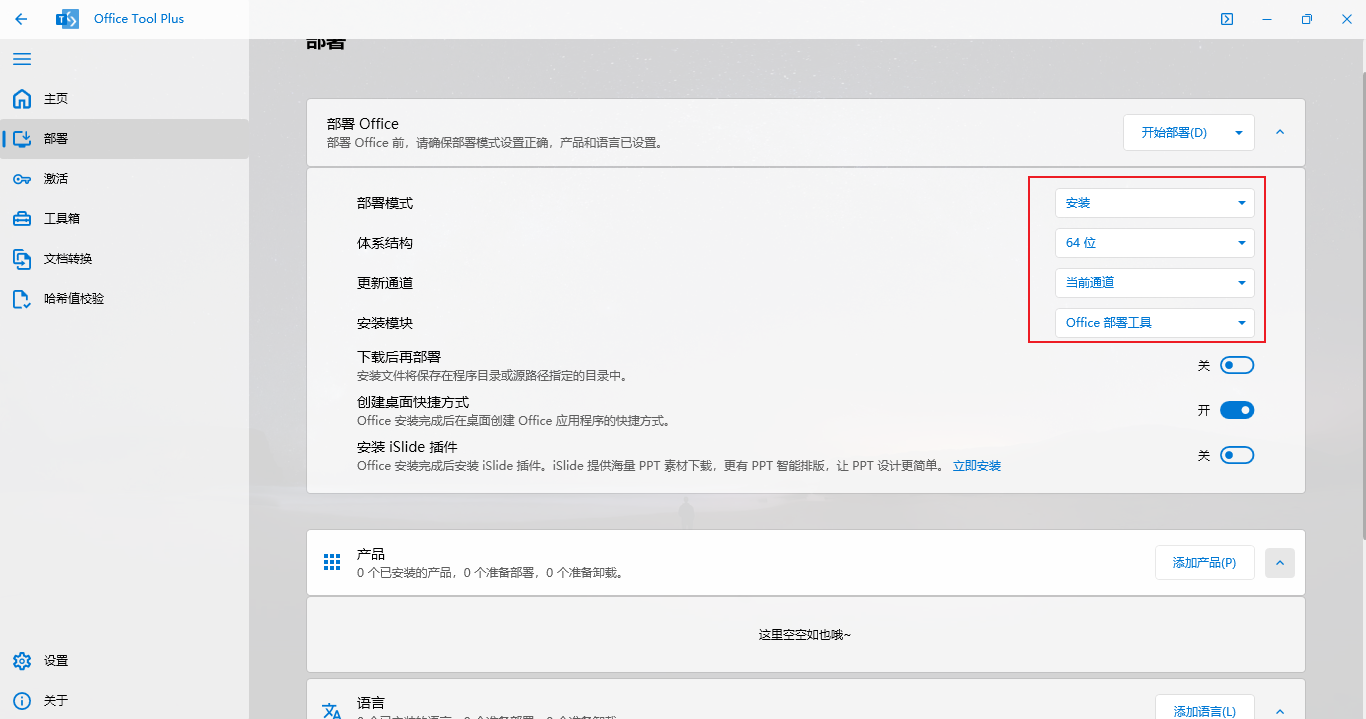1366x719 pixels.
Task: Click the back arrow icon
Action: coord(21,19)
